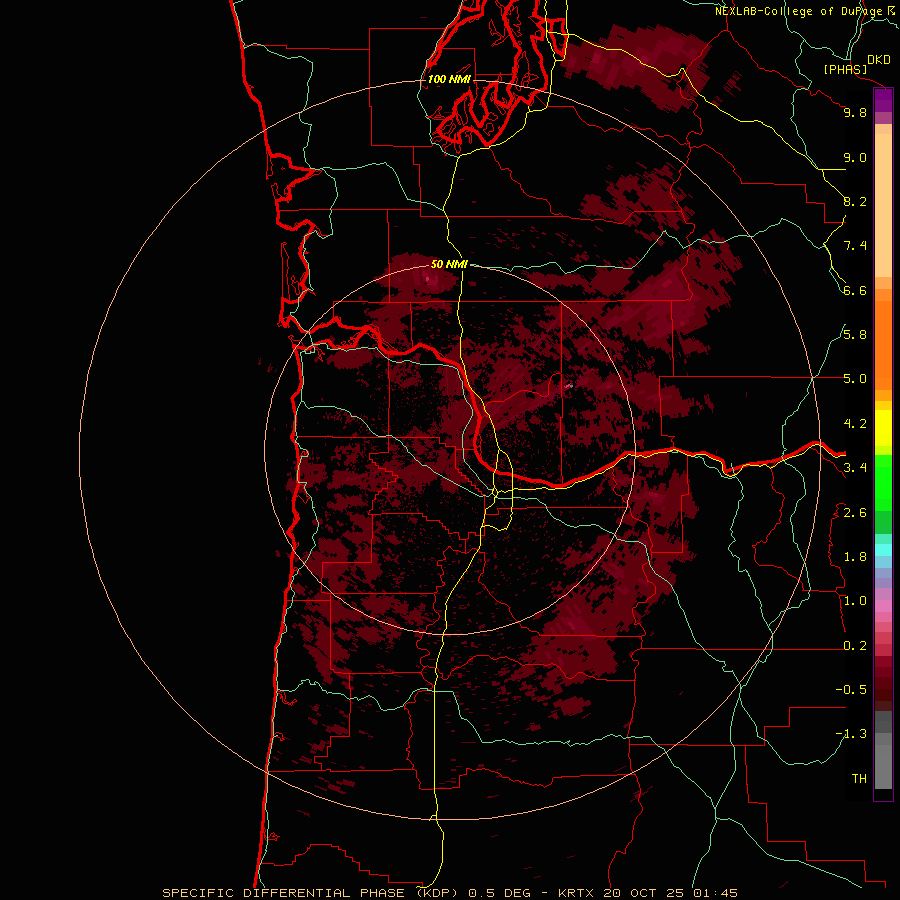Pick the bright yellow band on color bar
Screen dimensions: 900x900
pyautogui.click(x=883, y=428)
